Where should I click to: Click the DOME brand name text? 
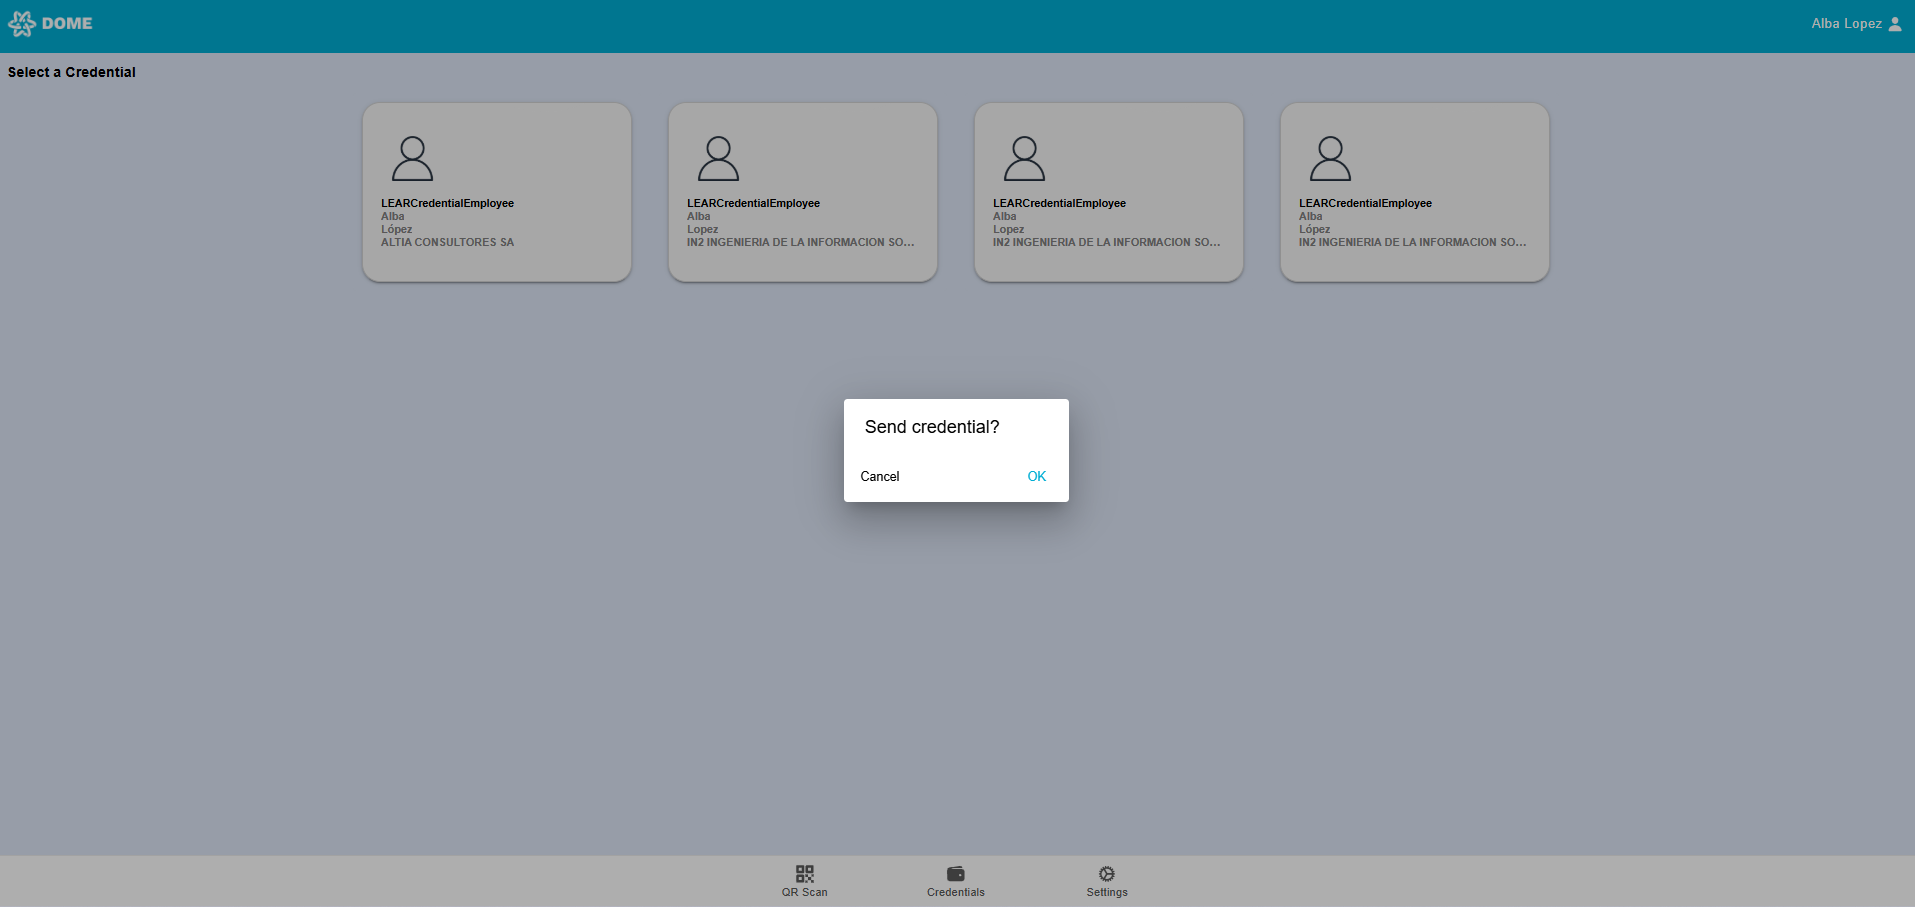click(x=67, y=24)
